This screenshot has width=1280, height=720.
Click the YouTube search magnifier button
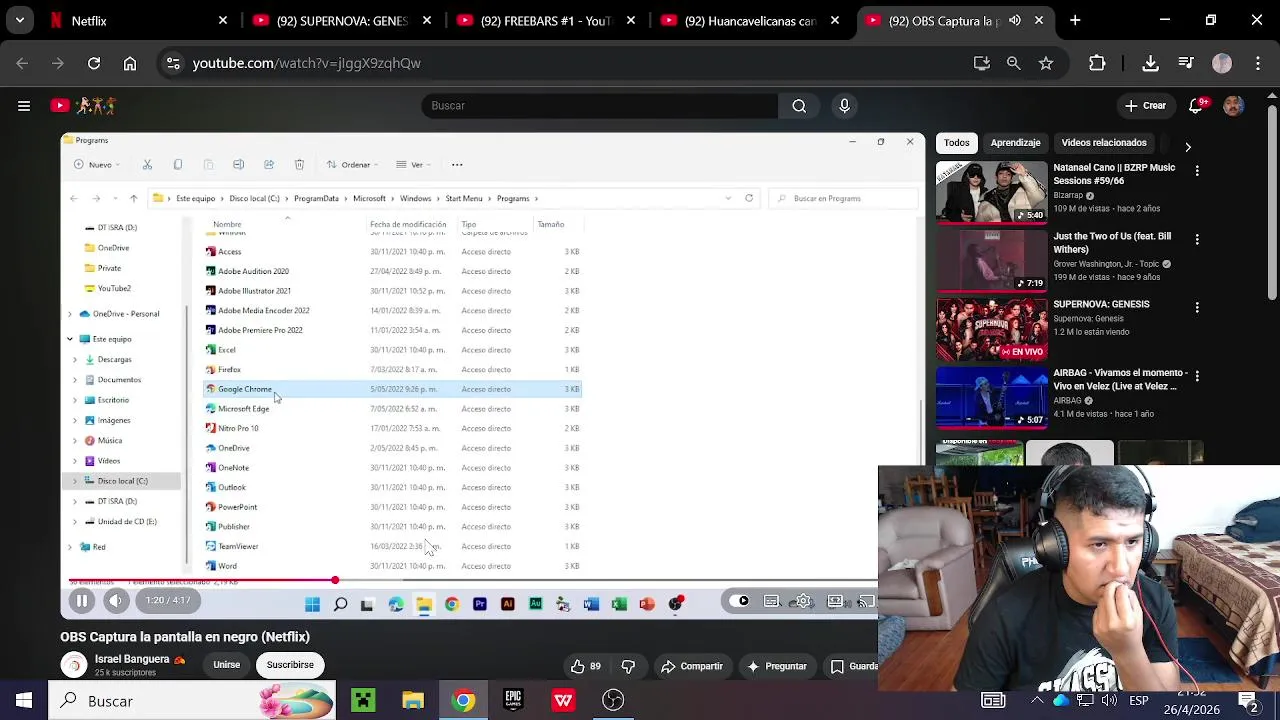[x=799, y=105]
